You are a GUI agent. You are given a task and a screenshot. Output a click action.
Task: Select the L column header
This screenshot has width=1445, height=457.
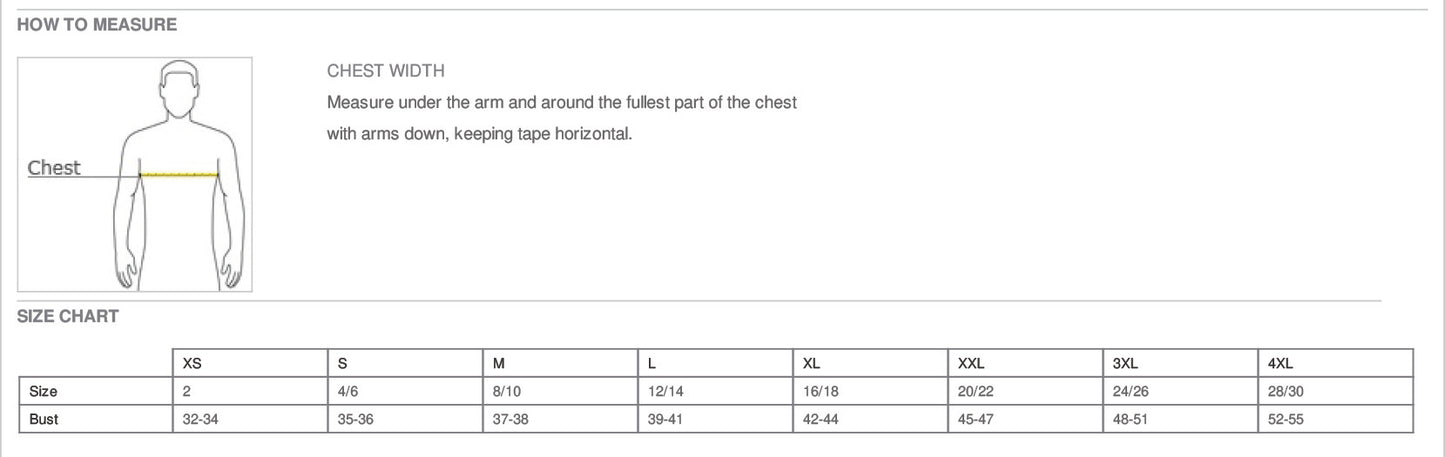coord(716,363)
